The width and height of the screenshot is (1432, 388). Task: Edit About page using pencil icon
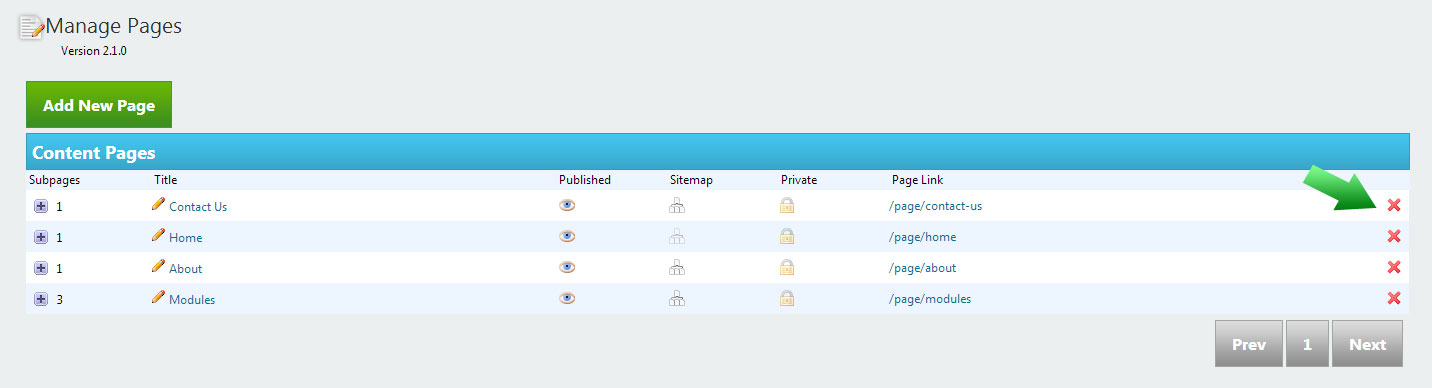pyautogui.click(x=158, y=266)
